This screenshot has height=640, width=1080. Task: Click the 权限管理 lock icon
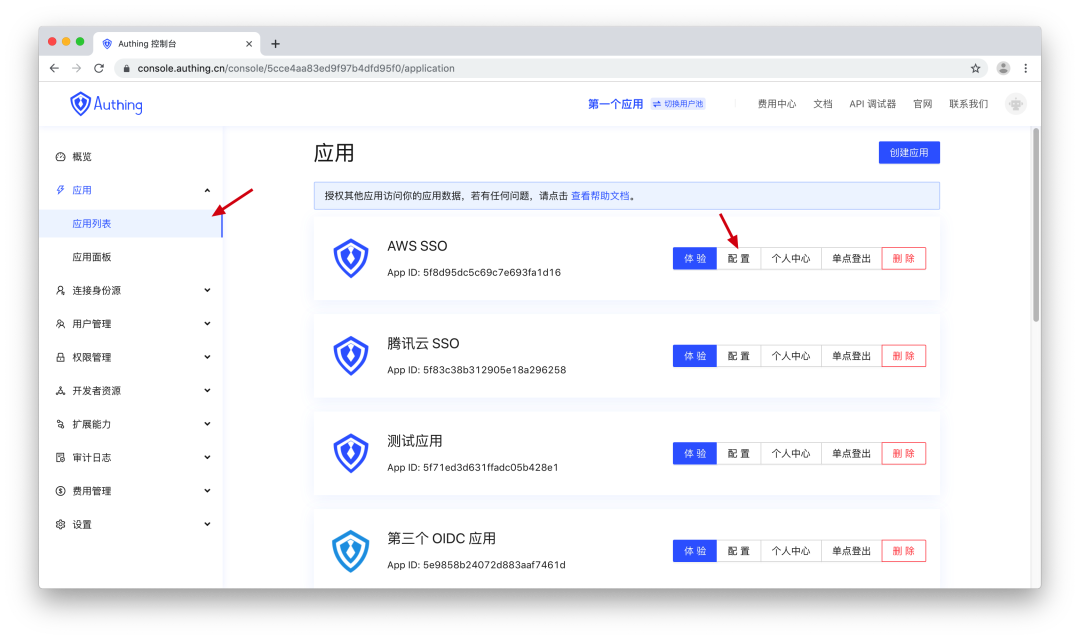(x=61, y=358)
